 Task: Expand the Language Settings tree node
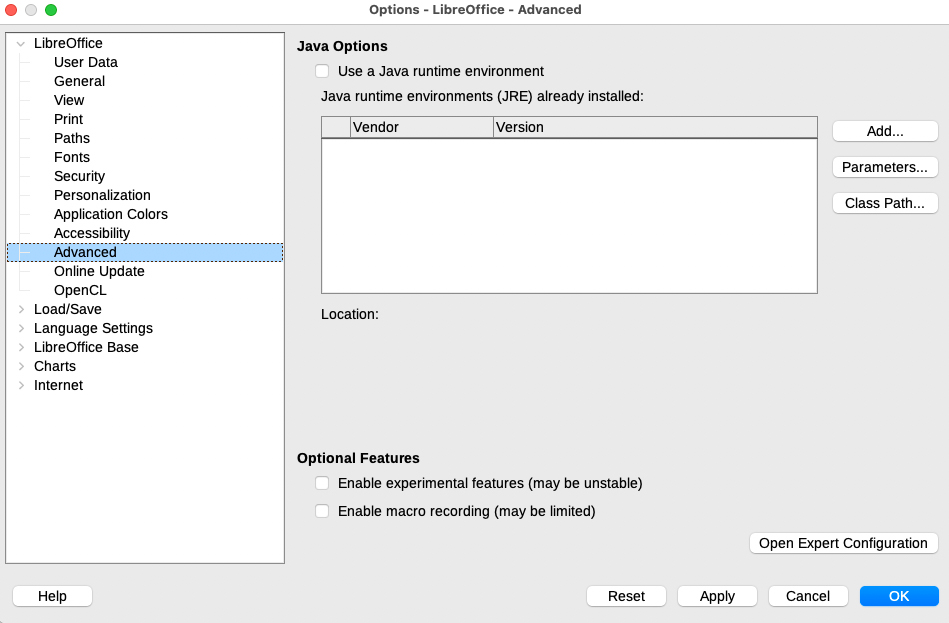pos(21,328)
